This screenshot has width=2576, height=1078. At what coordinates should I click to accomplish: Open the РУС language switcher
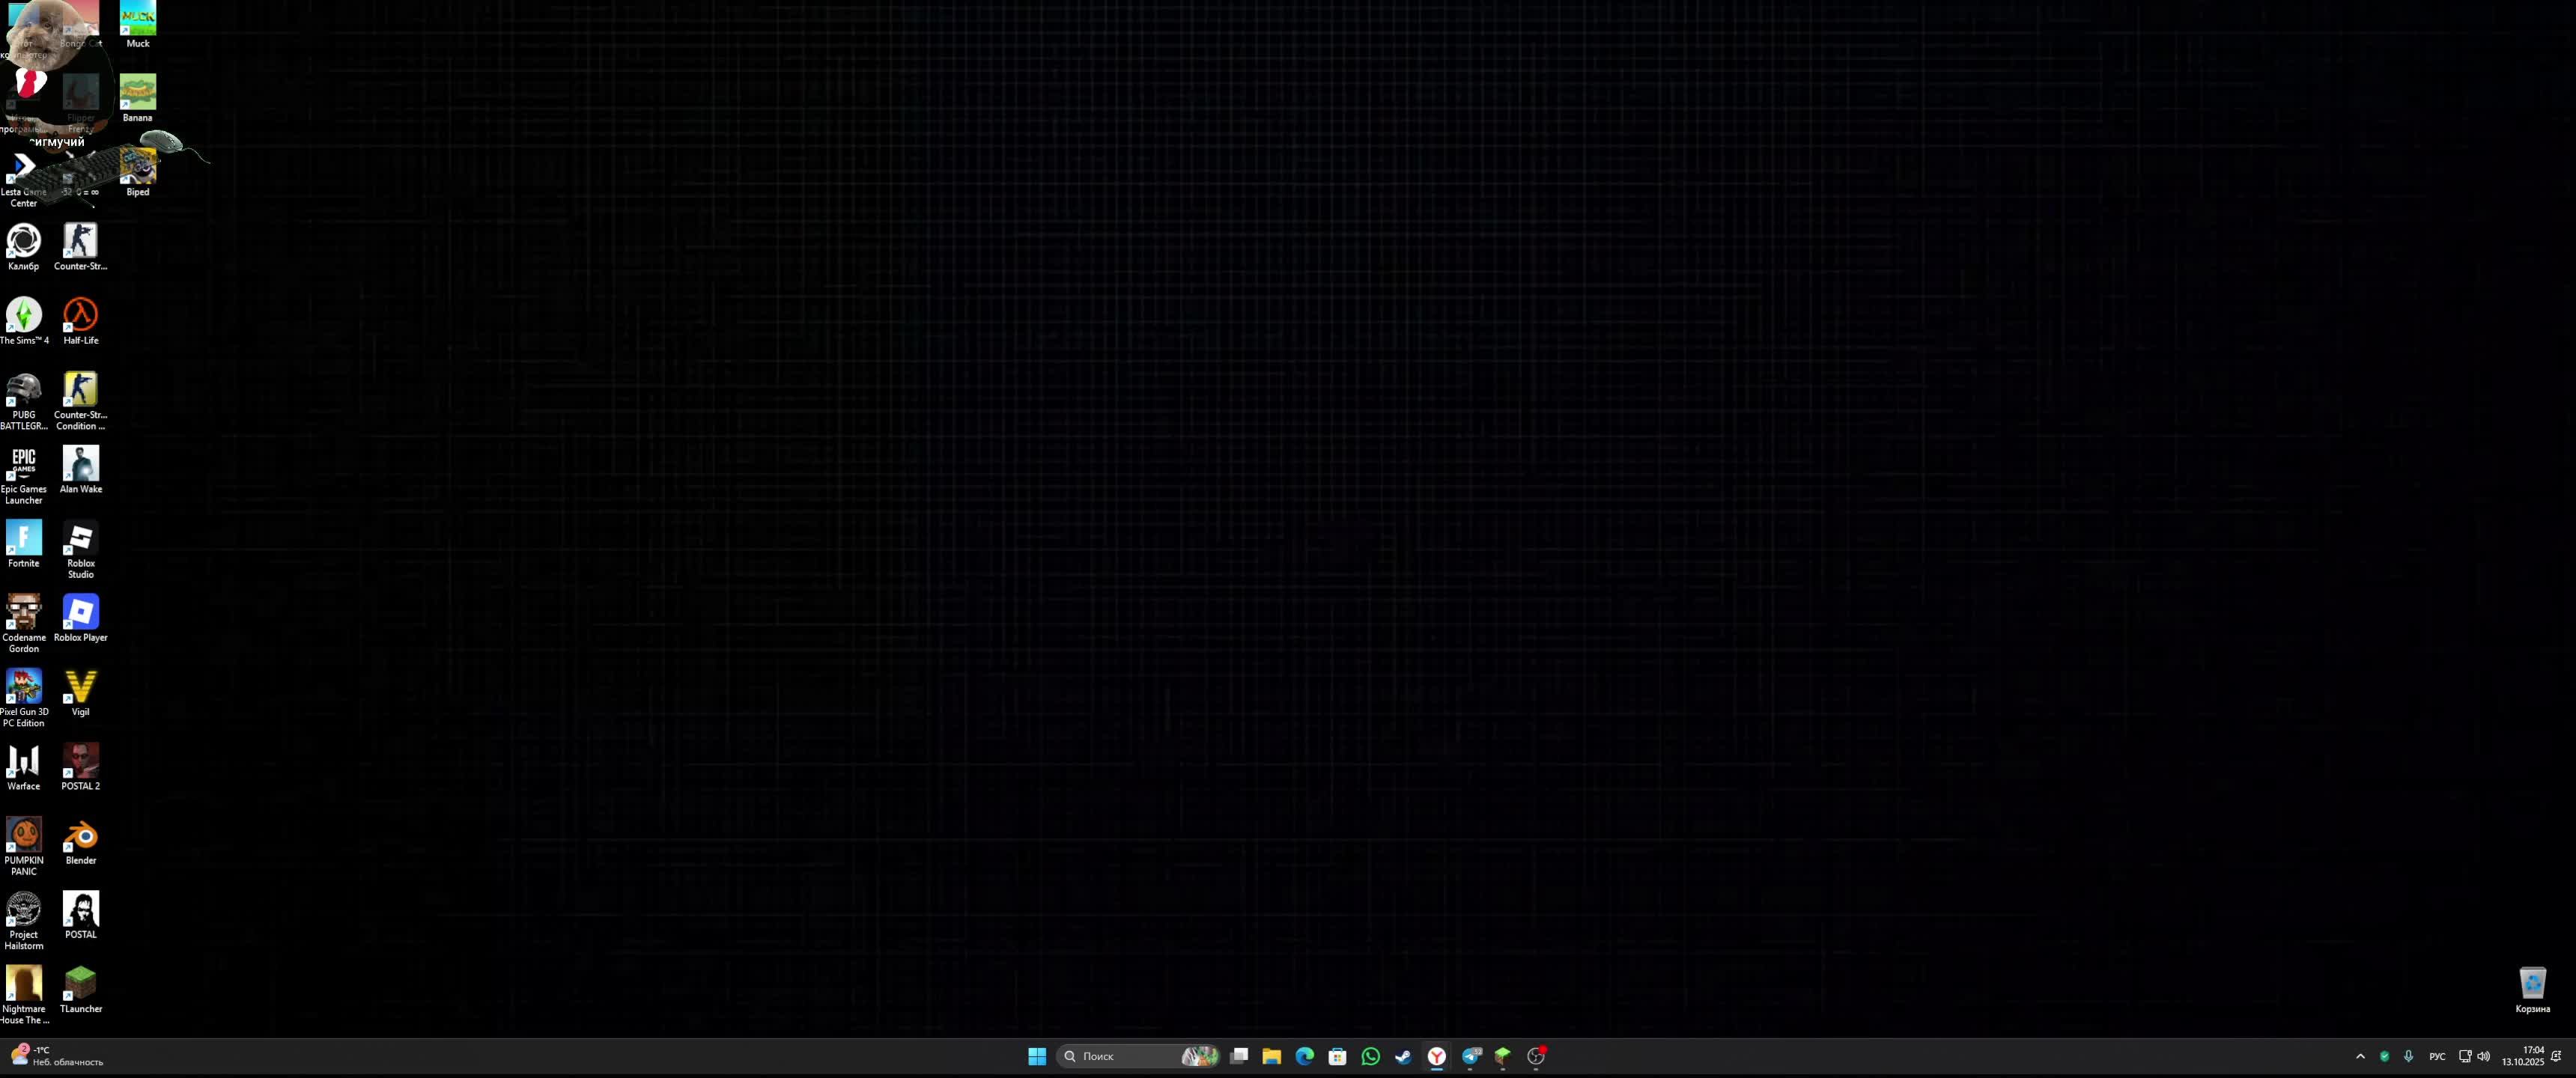(x=2437, y=1056)
